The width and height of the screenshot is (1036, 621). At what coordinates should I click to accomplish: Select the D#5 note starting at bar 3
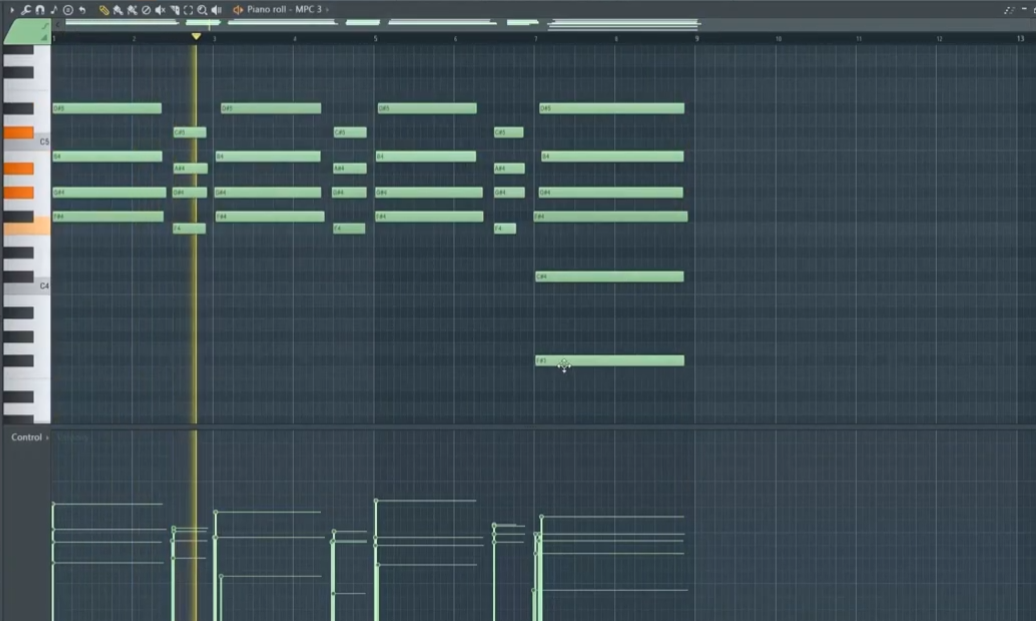(x=271, y=108)
